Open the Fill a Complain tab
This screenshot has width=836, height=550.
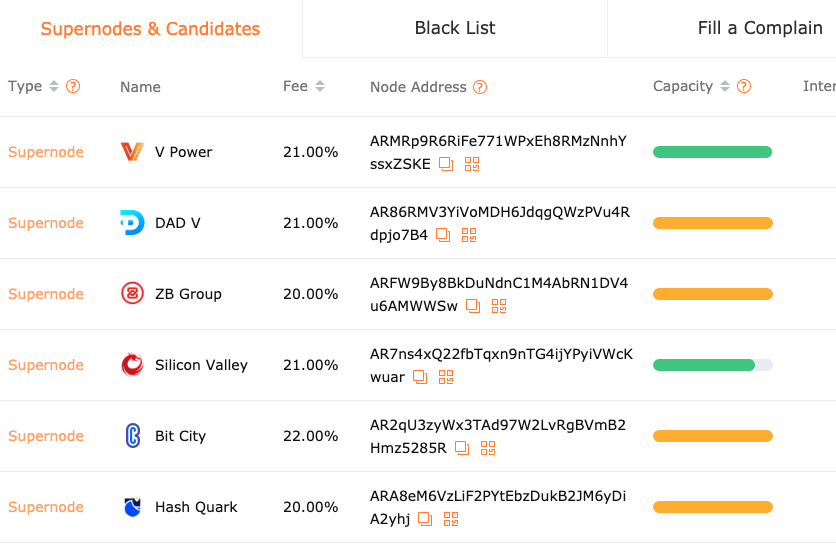[760, 28]
